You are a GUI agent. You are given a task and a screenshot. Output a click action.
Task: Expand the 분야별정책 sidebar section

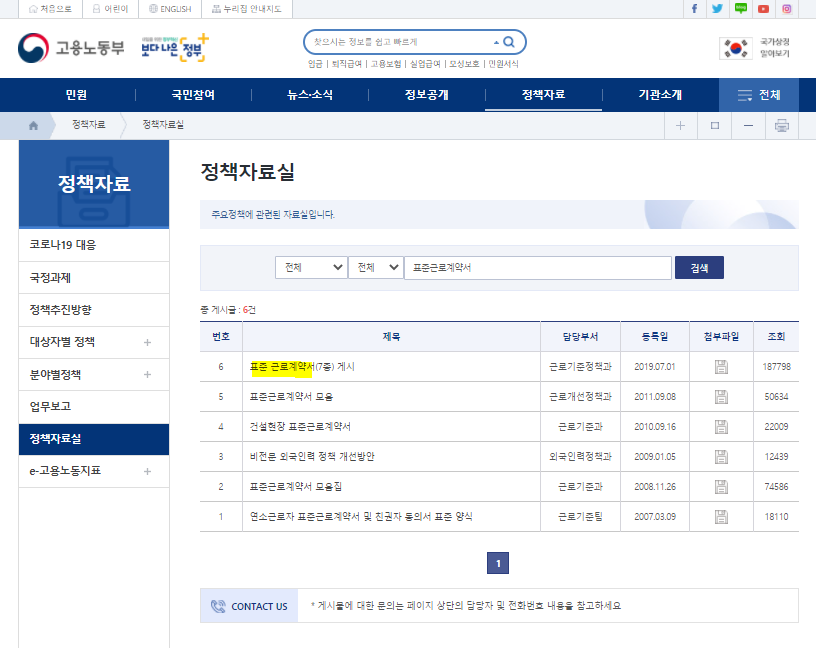click(x=93, y=375)
